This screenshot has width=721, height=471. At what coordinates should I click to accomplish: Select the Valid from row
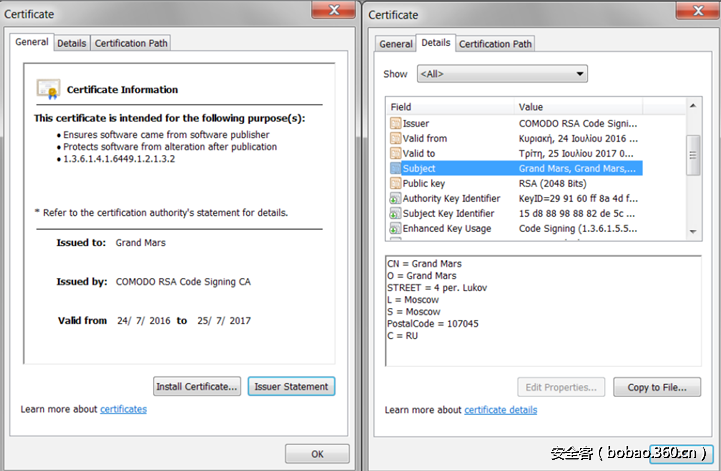point(516,138)
